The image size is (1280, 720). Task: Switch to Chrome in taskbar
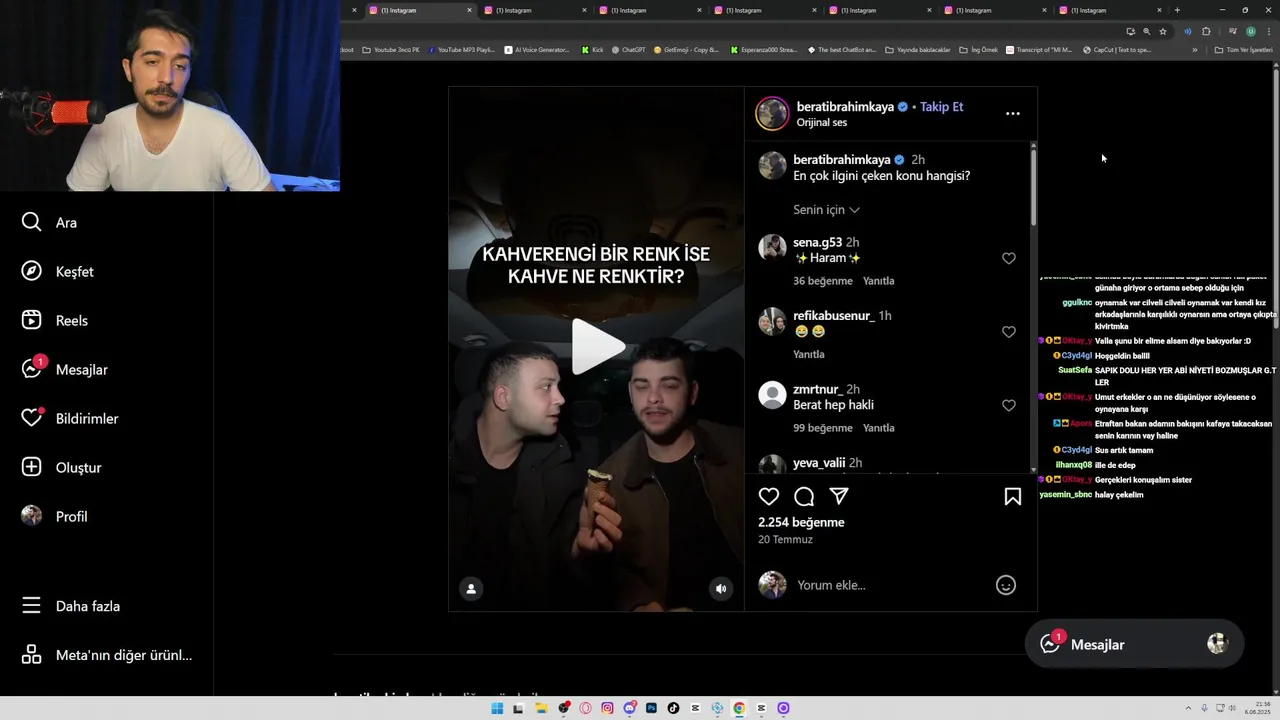tap(739, 708)
